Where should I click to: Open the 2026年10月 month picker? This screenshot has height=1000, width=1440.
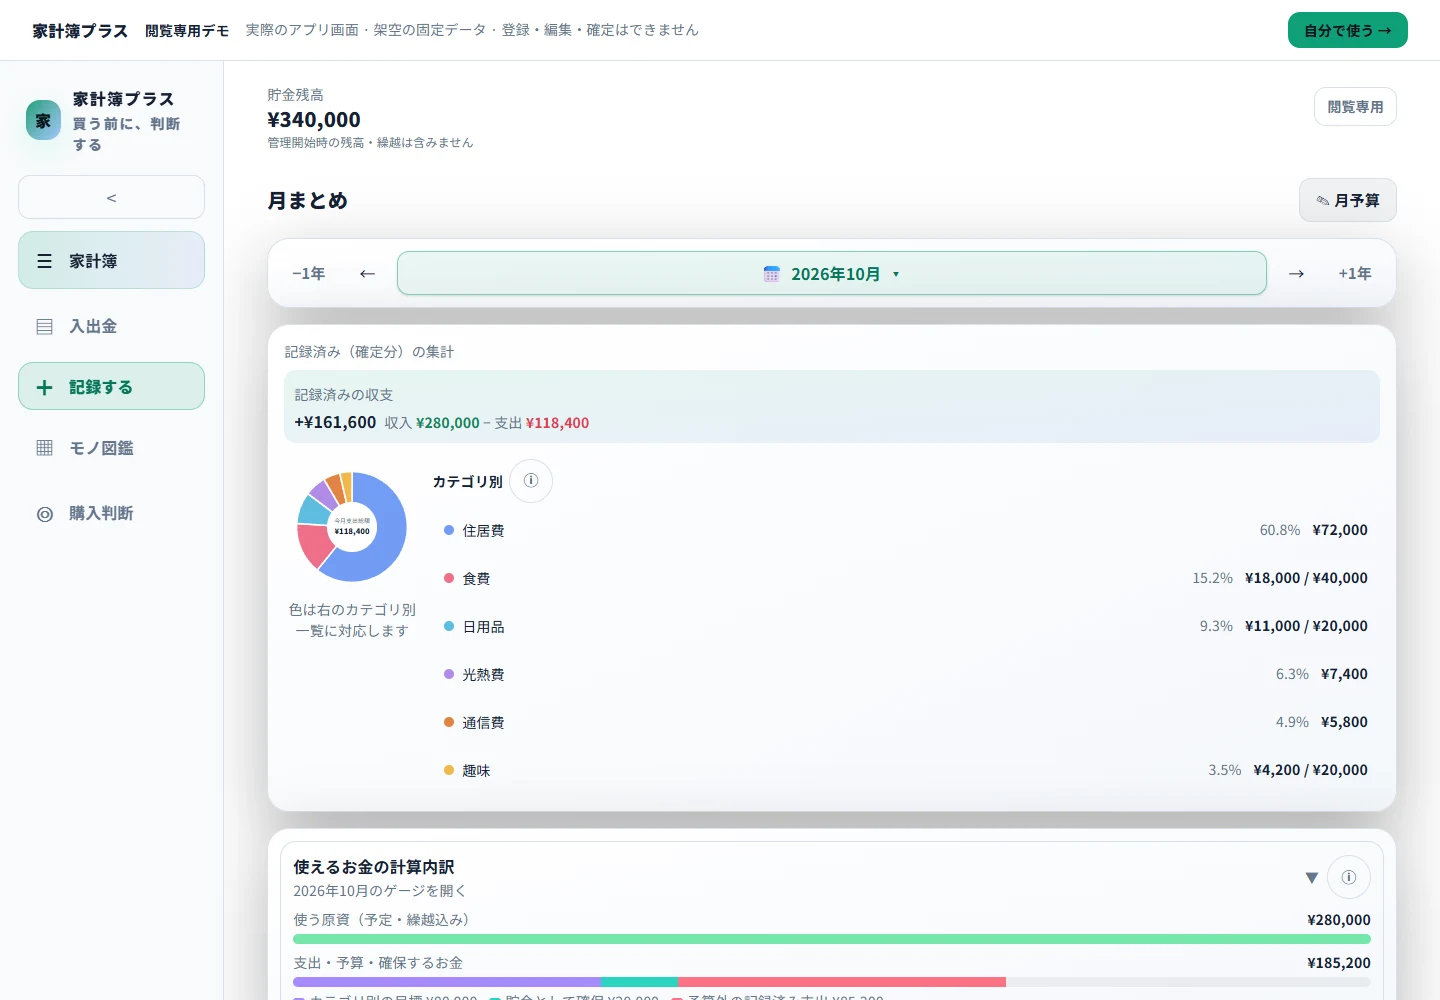point(832,273)
